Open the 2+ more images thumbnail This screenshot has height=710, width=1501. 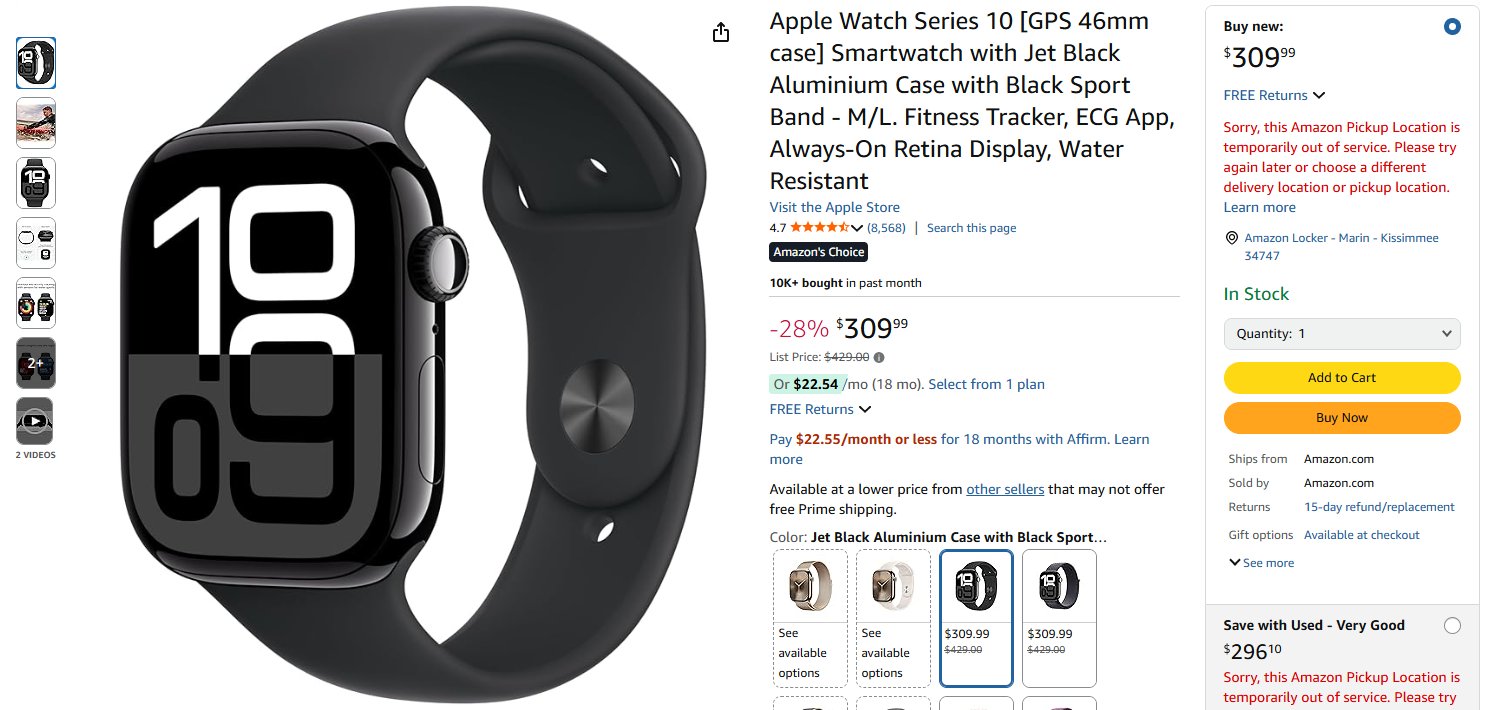point(36,362)
